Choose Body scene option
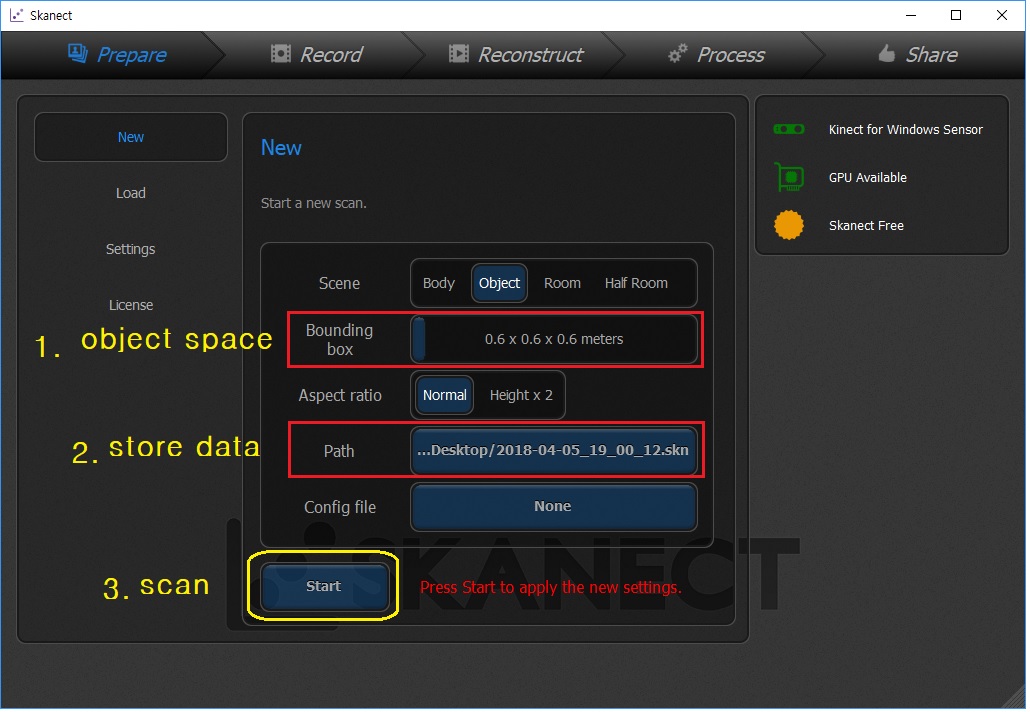 439,283
